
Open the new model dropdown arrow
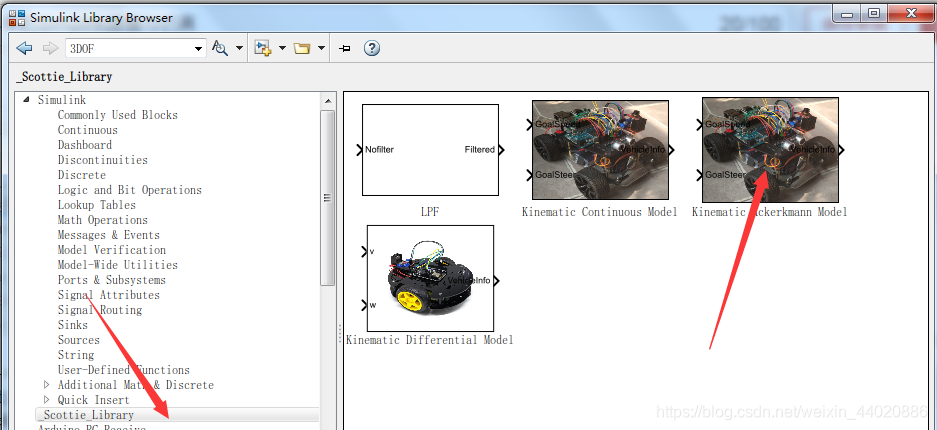pos(282,48)
